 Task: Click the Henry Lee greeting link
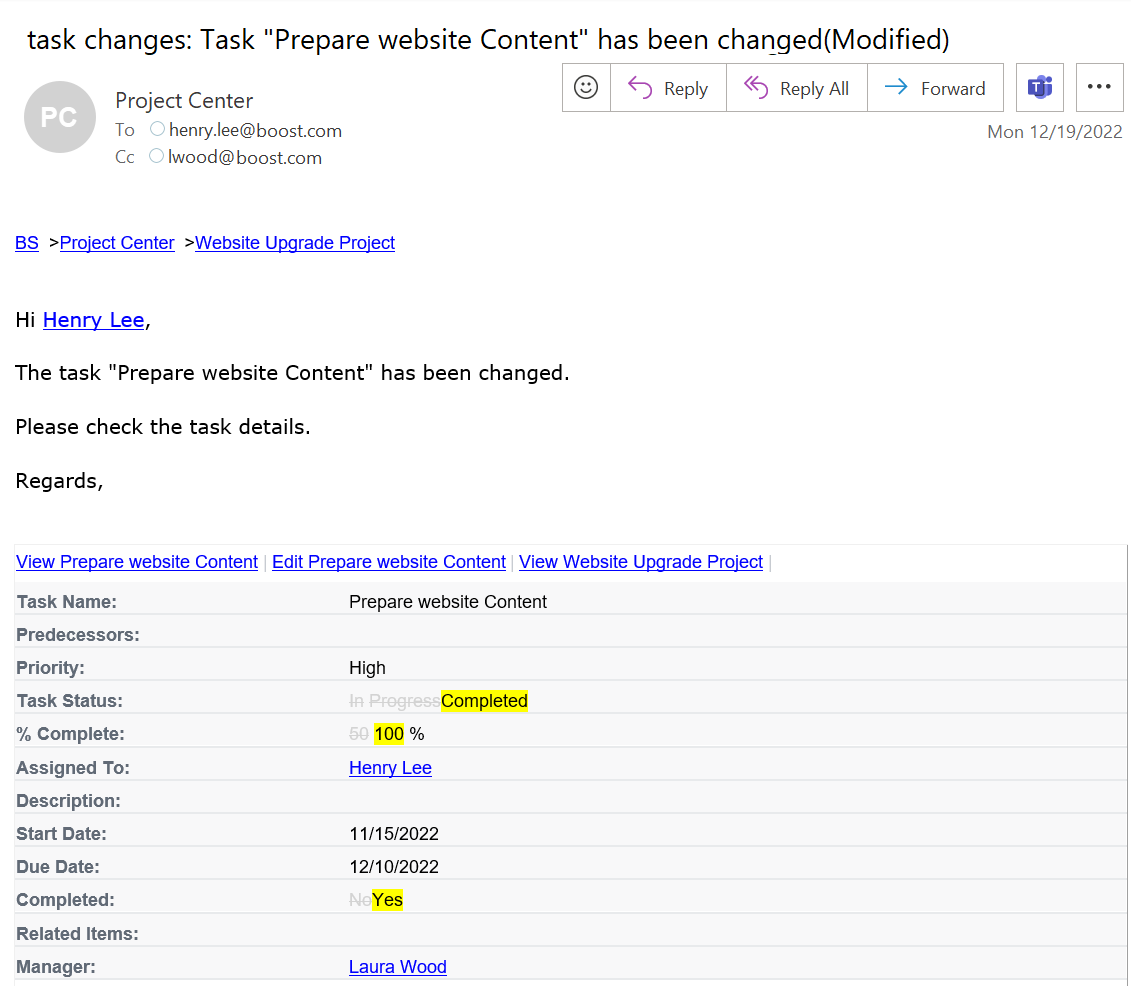[x=94, y=320]
